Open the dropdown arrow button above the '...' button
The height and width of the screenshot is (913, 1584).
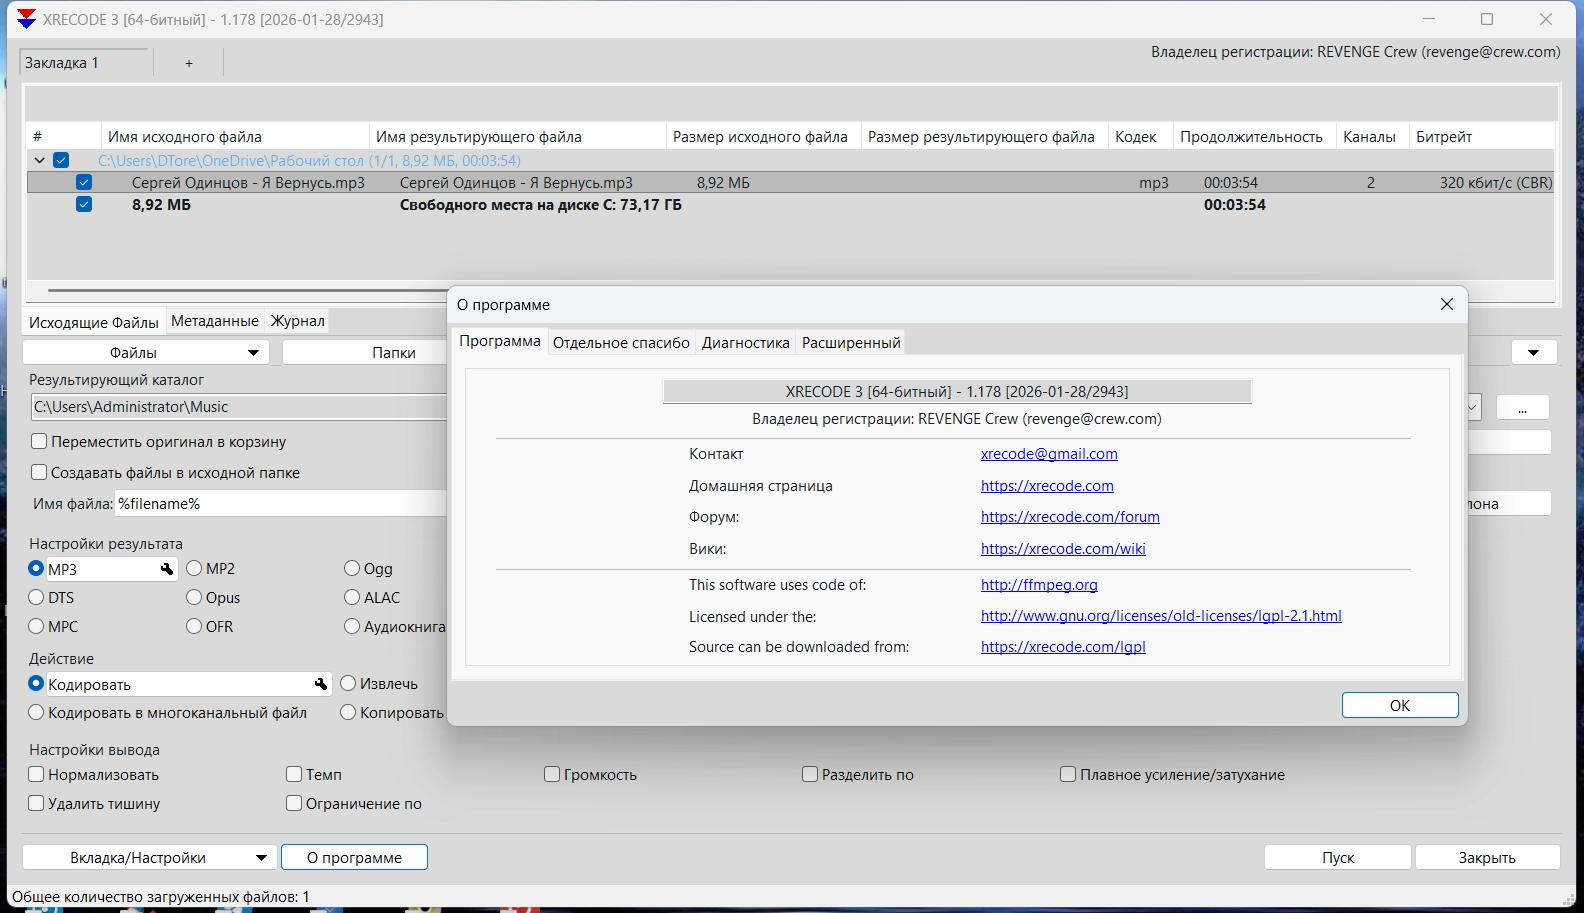click(1534, 352)
